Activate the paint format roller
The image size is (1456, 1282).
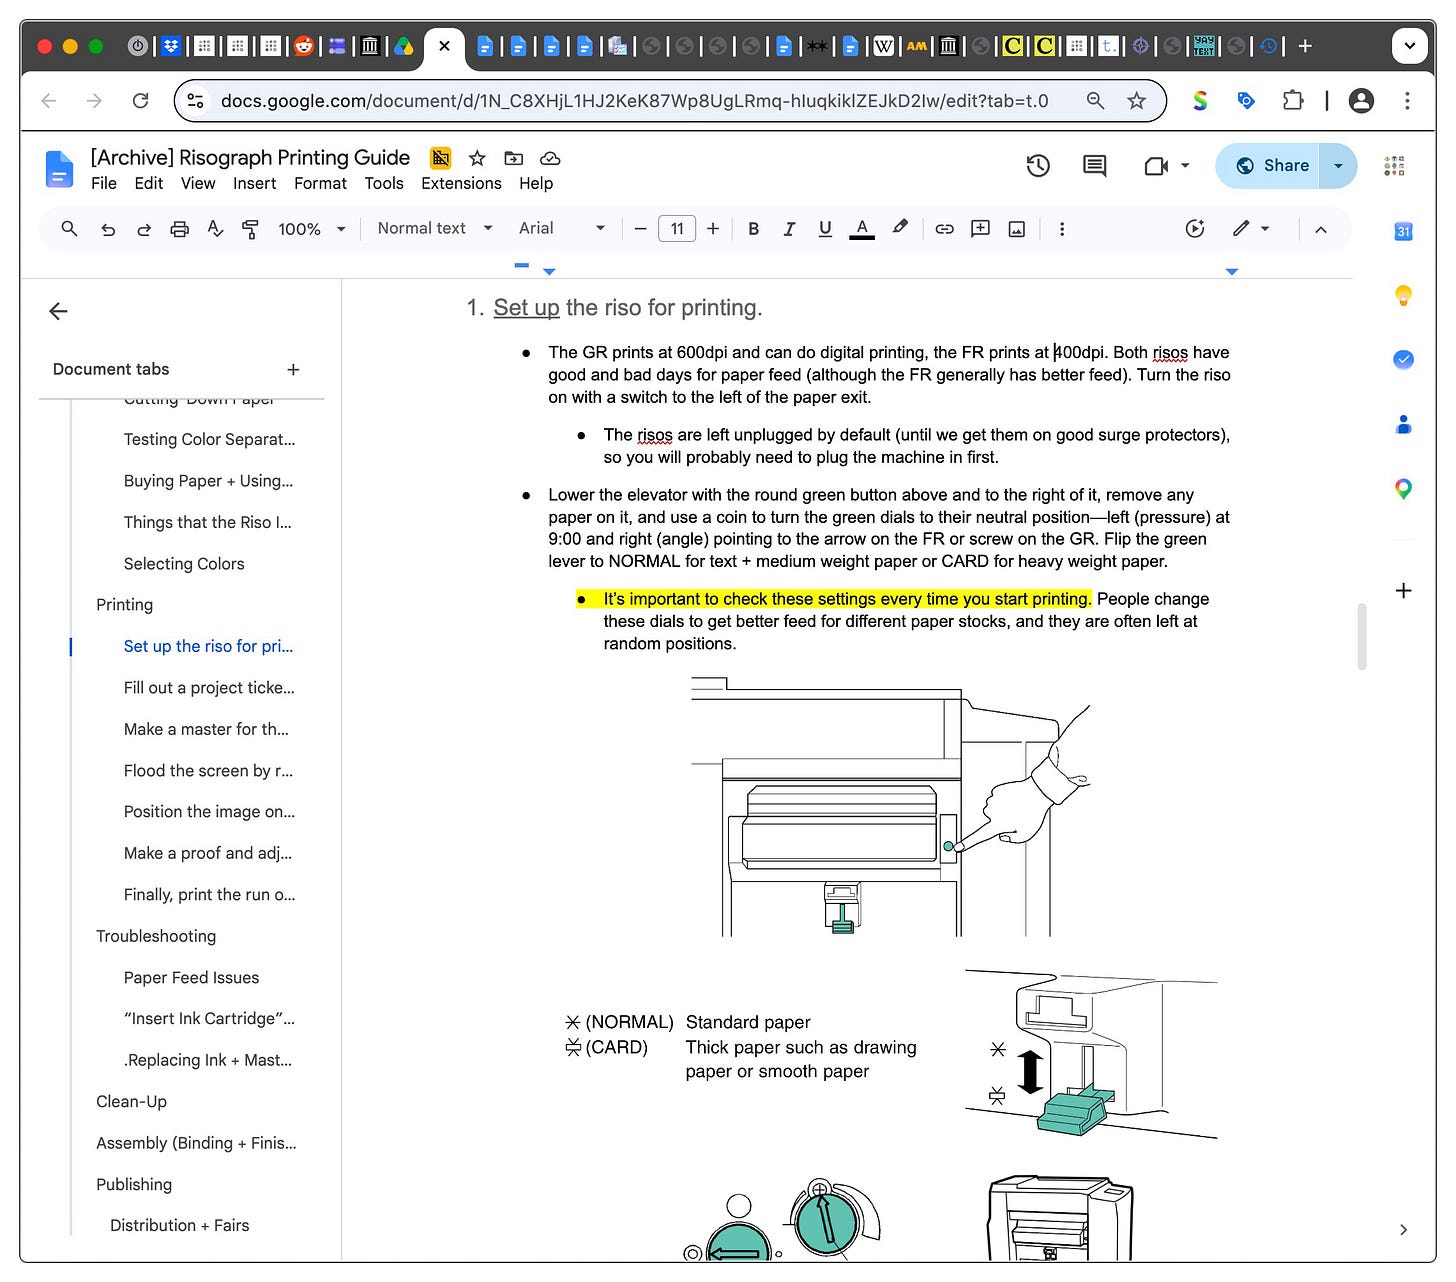[x=251, y=229]
